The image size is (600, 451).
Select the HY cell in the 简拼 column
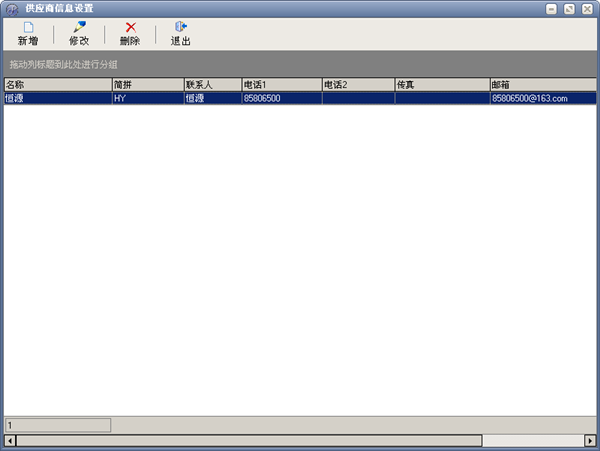pos(147,98)
